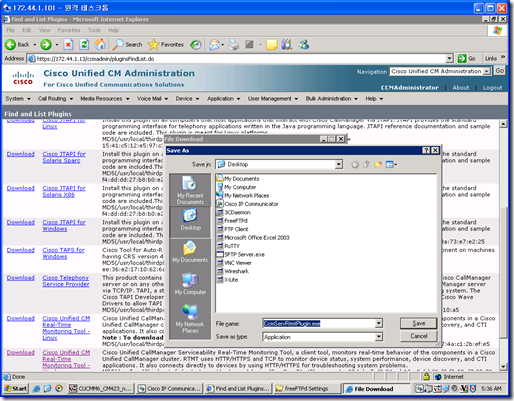Open the File menu in Internet Explorer
The image size is (514, 401).
pos(10,30)
